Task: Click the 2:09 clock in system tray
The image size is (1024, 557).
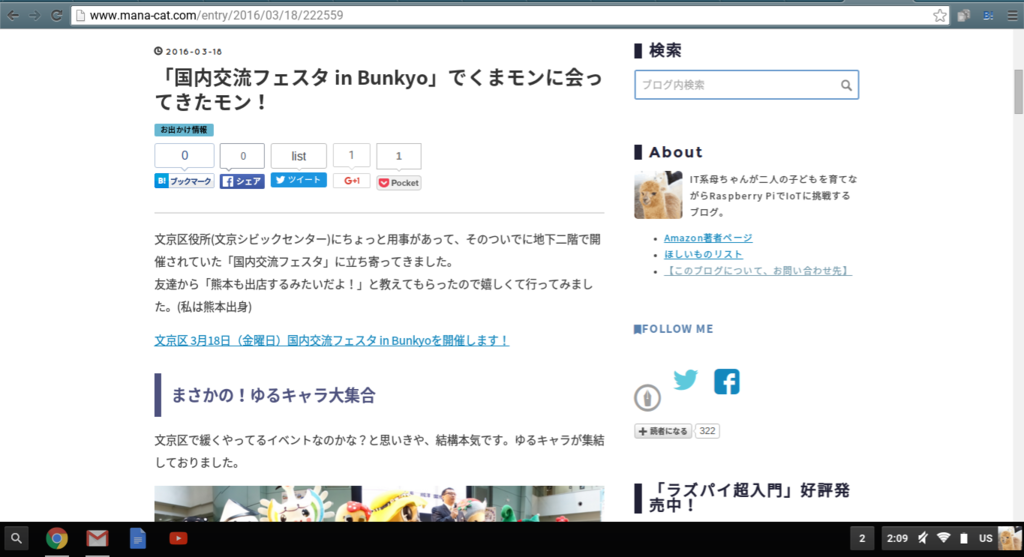Action: (897, 539)
